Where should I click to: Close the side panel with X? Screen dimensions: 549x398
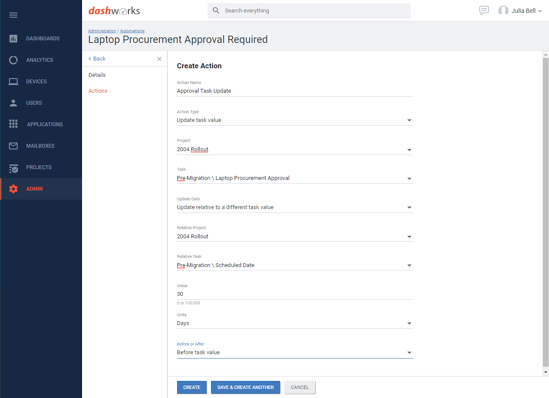pos(159,59)
